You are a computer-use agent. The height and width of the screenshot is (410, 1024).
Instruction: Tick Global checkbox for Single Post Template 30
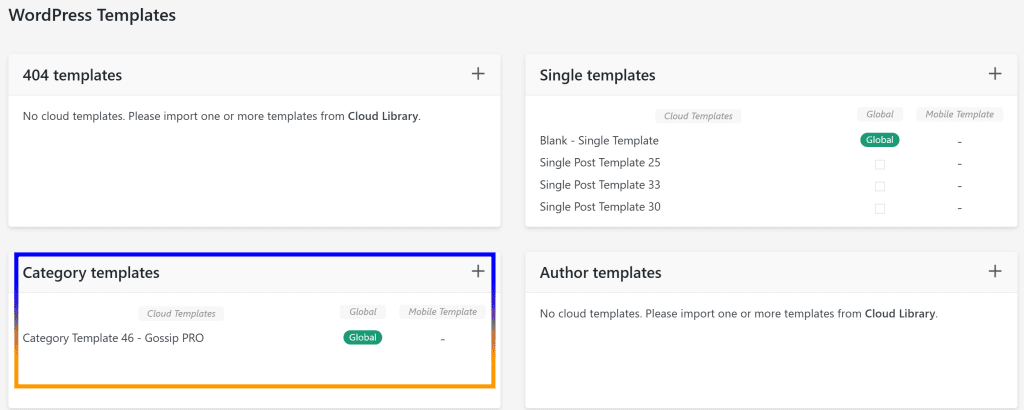(880, 208)
